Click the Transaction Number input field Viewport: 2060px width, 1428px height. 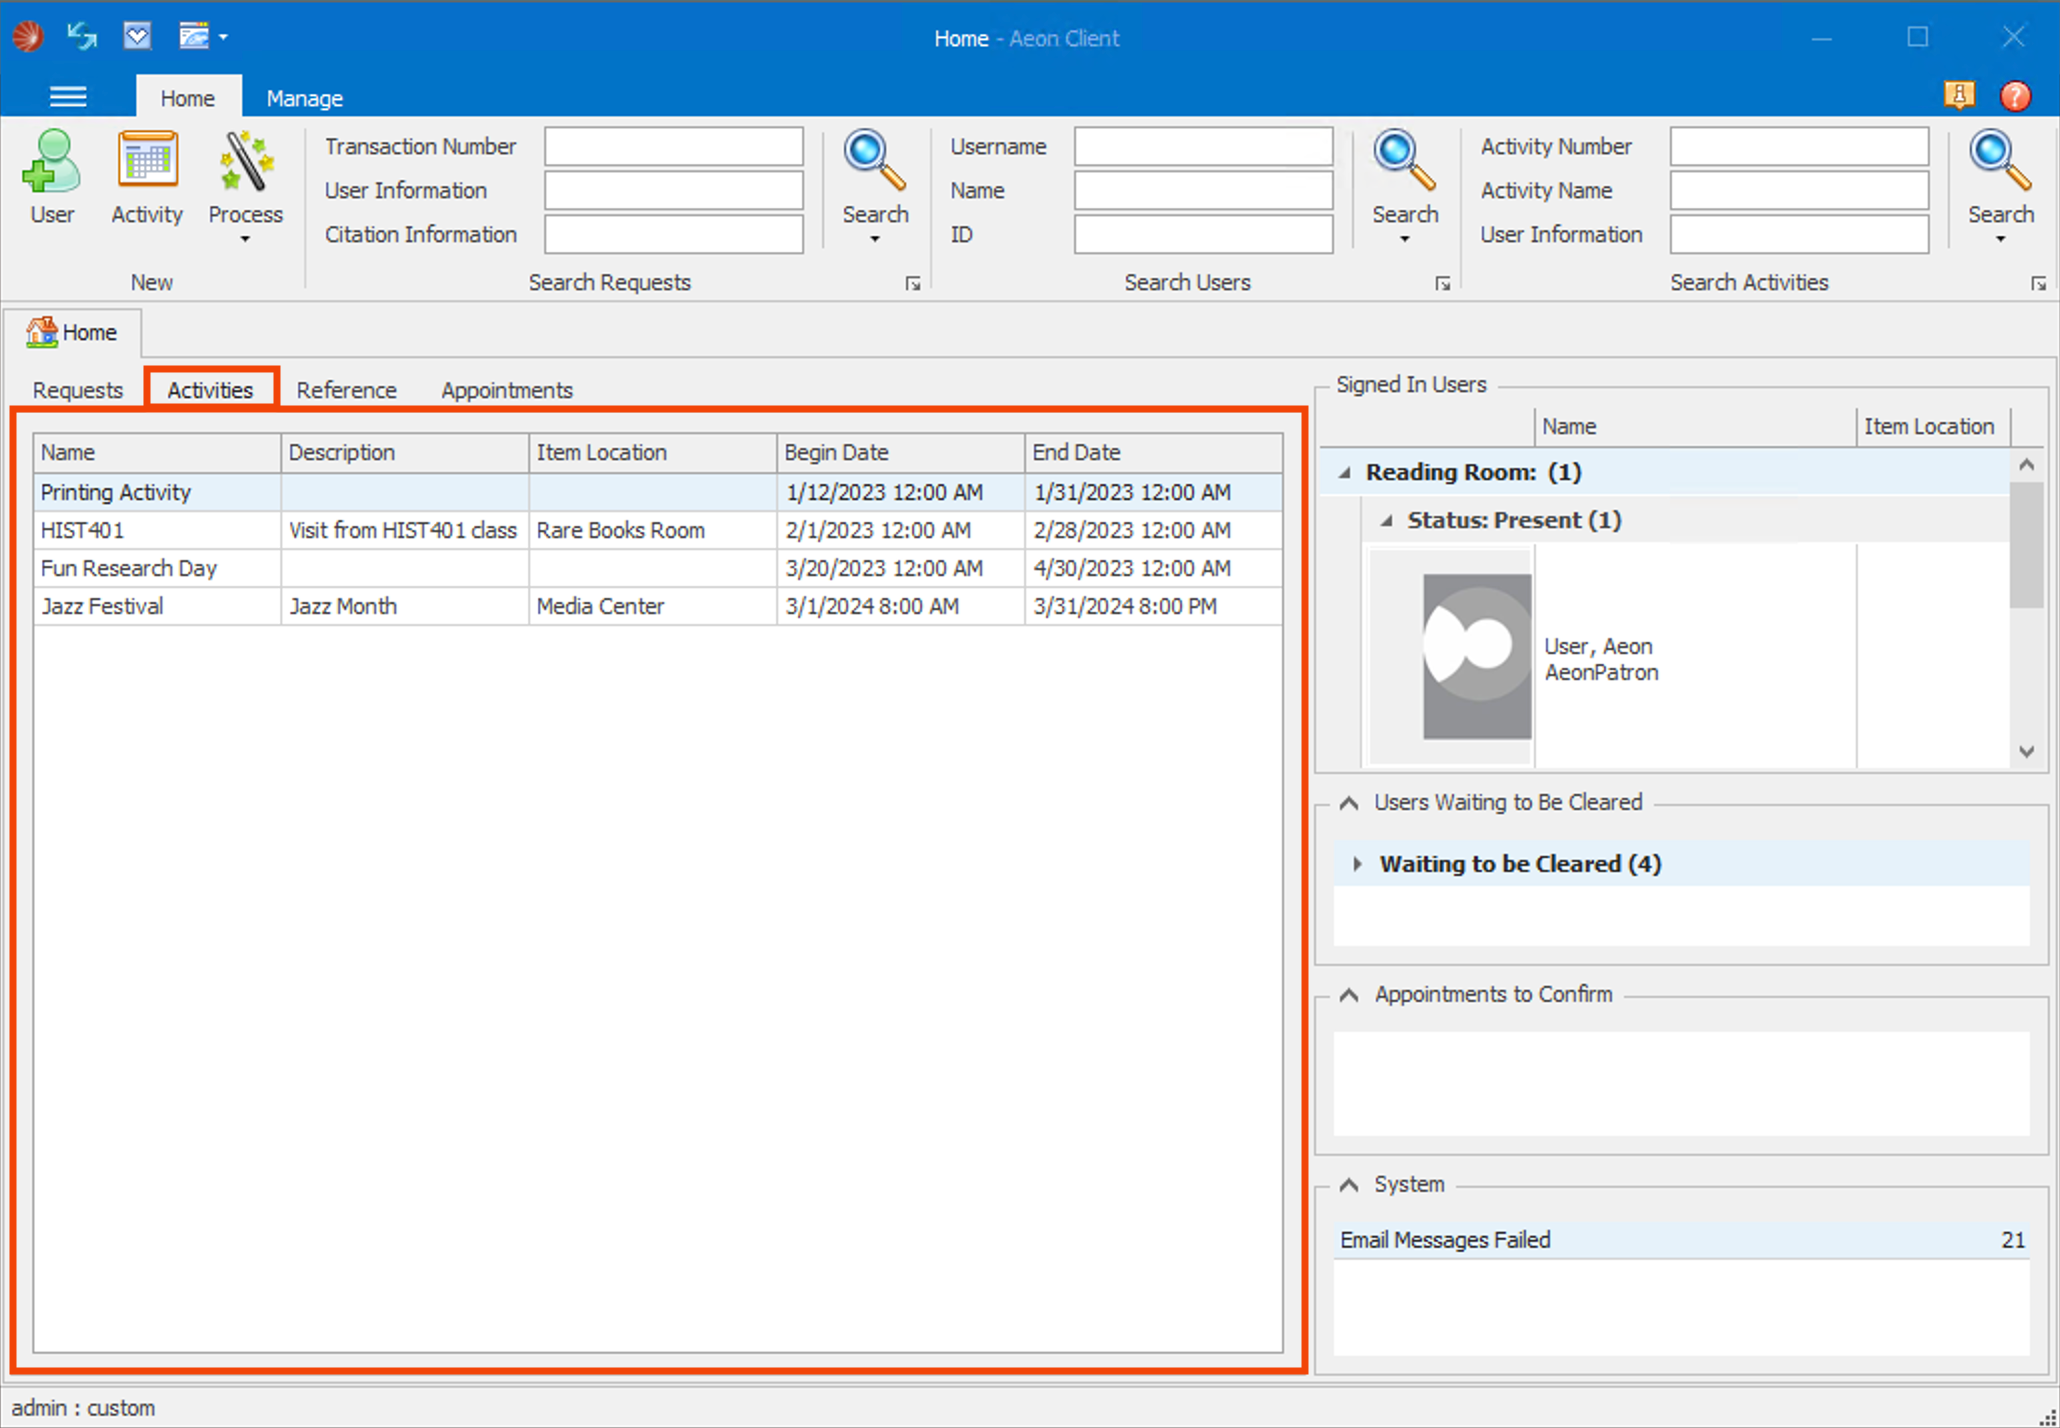tap(673, 147)
